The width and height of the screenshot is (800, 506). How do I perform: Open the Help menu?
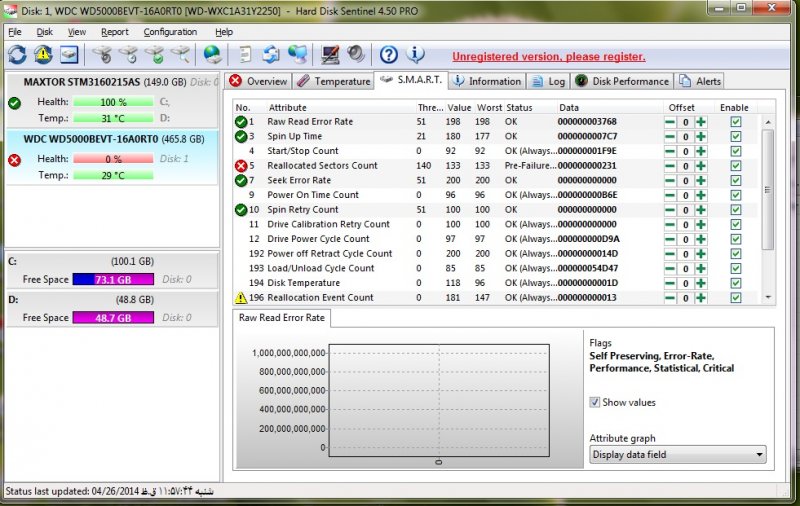click(223, 32)
